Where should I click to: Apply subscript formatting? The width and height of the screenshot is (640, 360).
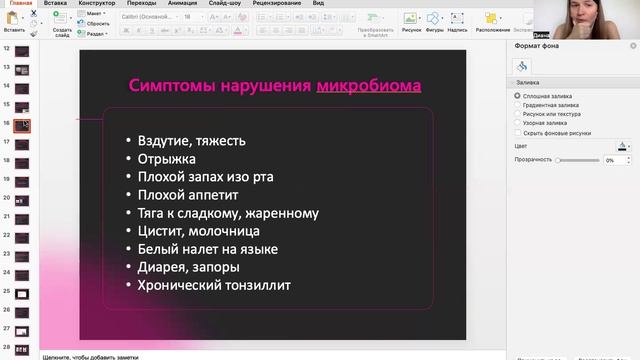tap(191, 31)
